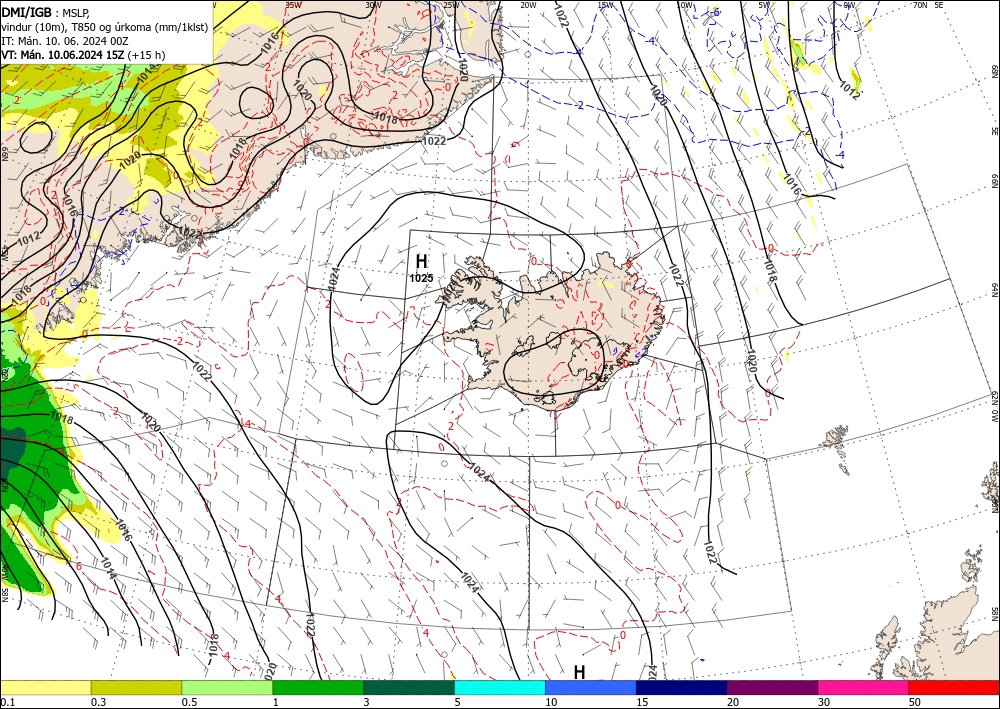Screen dimensions: 1000x709
Task: Click the '30' legend value label
Action: coord(824,702)
